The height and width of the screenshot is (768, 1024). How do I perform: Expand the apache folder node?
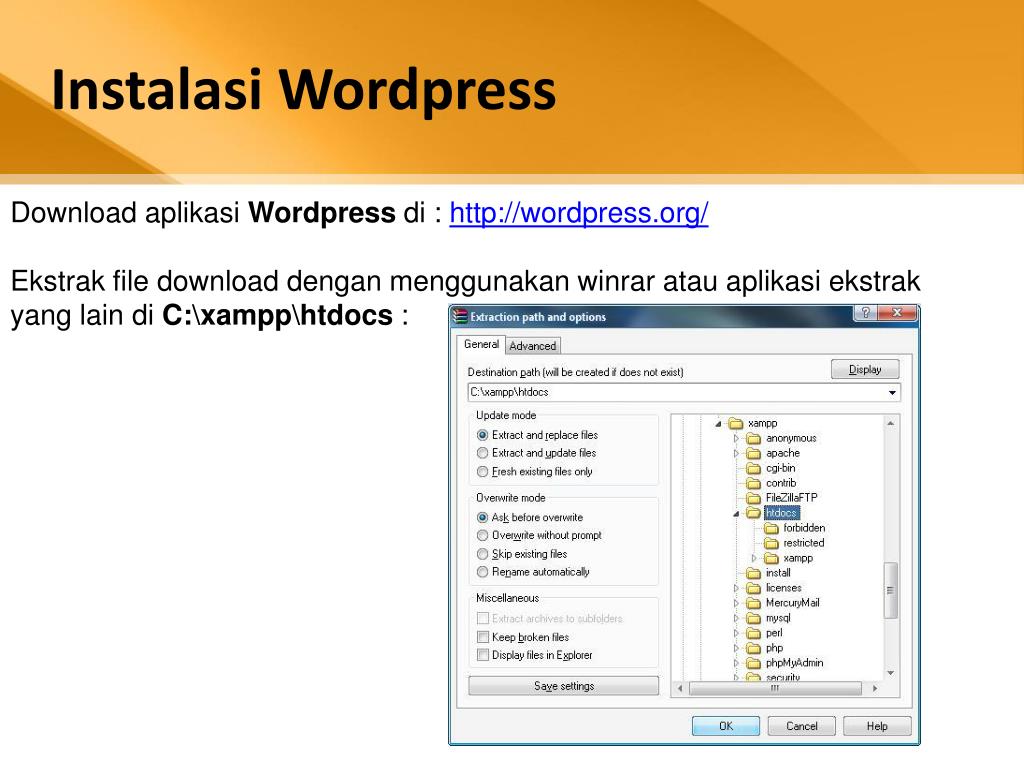coord(736,453)
